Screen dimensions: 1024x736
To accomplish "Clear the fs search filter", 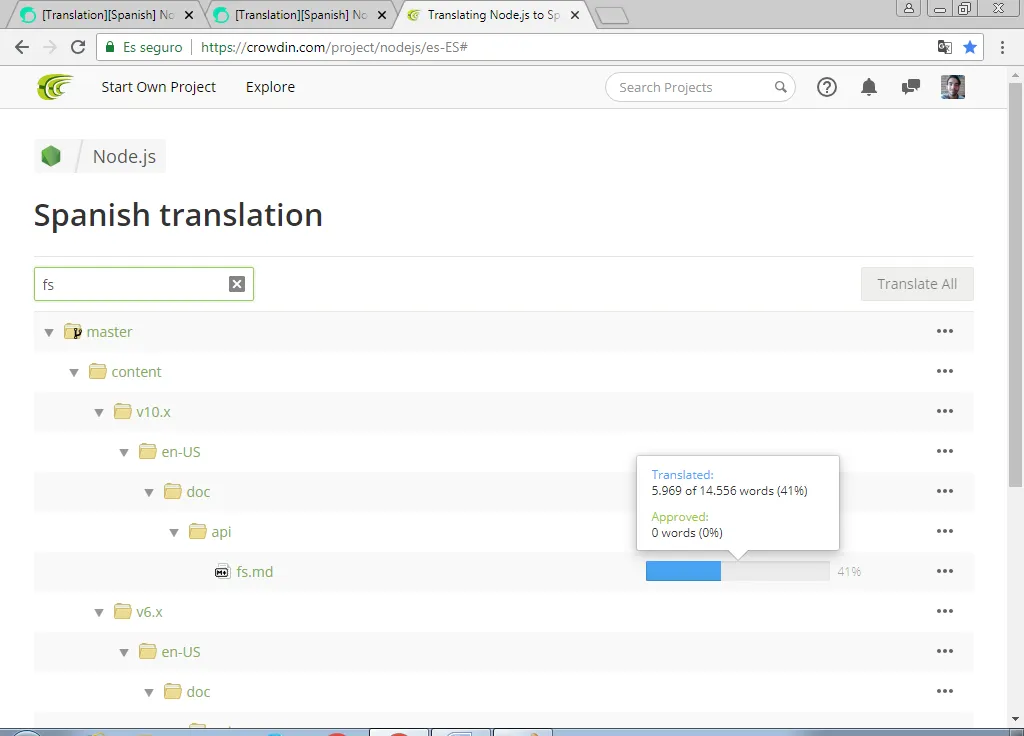I will [237, 284].
